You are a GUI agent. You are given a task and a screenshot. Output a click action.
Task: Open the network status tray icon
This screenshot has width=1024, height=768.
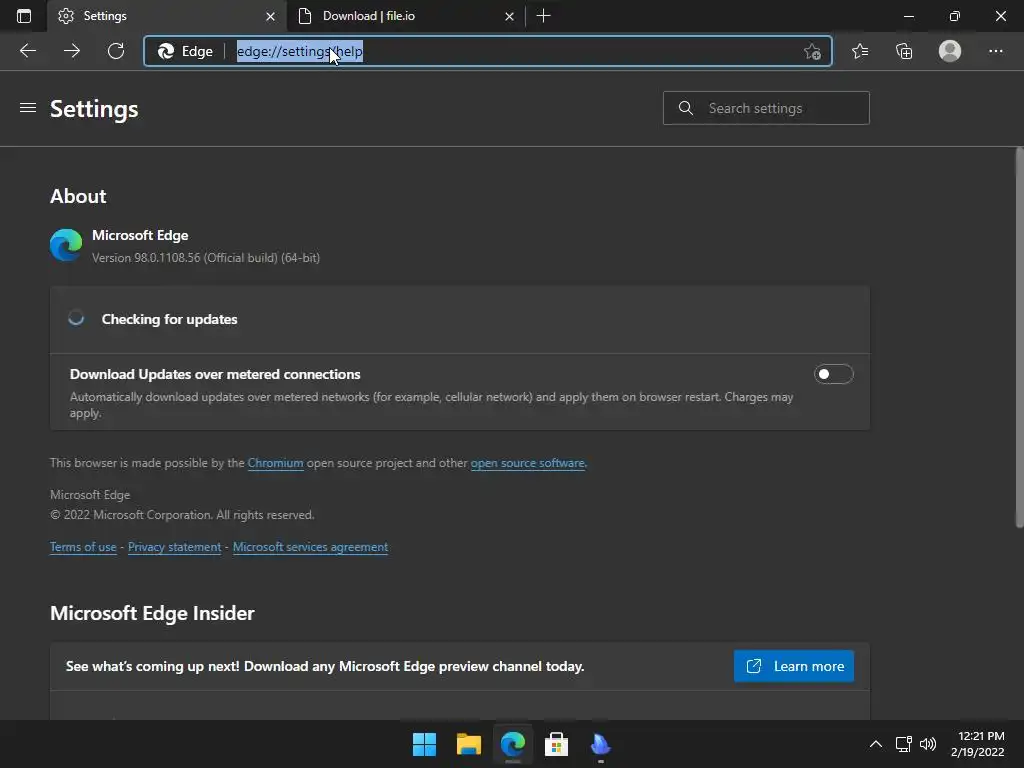[x=903, y=744]
